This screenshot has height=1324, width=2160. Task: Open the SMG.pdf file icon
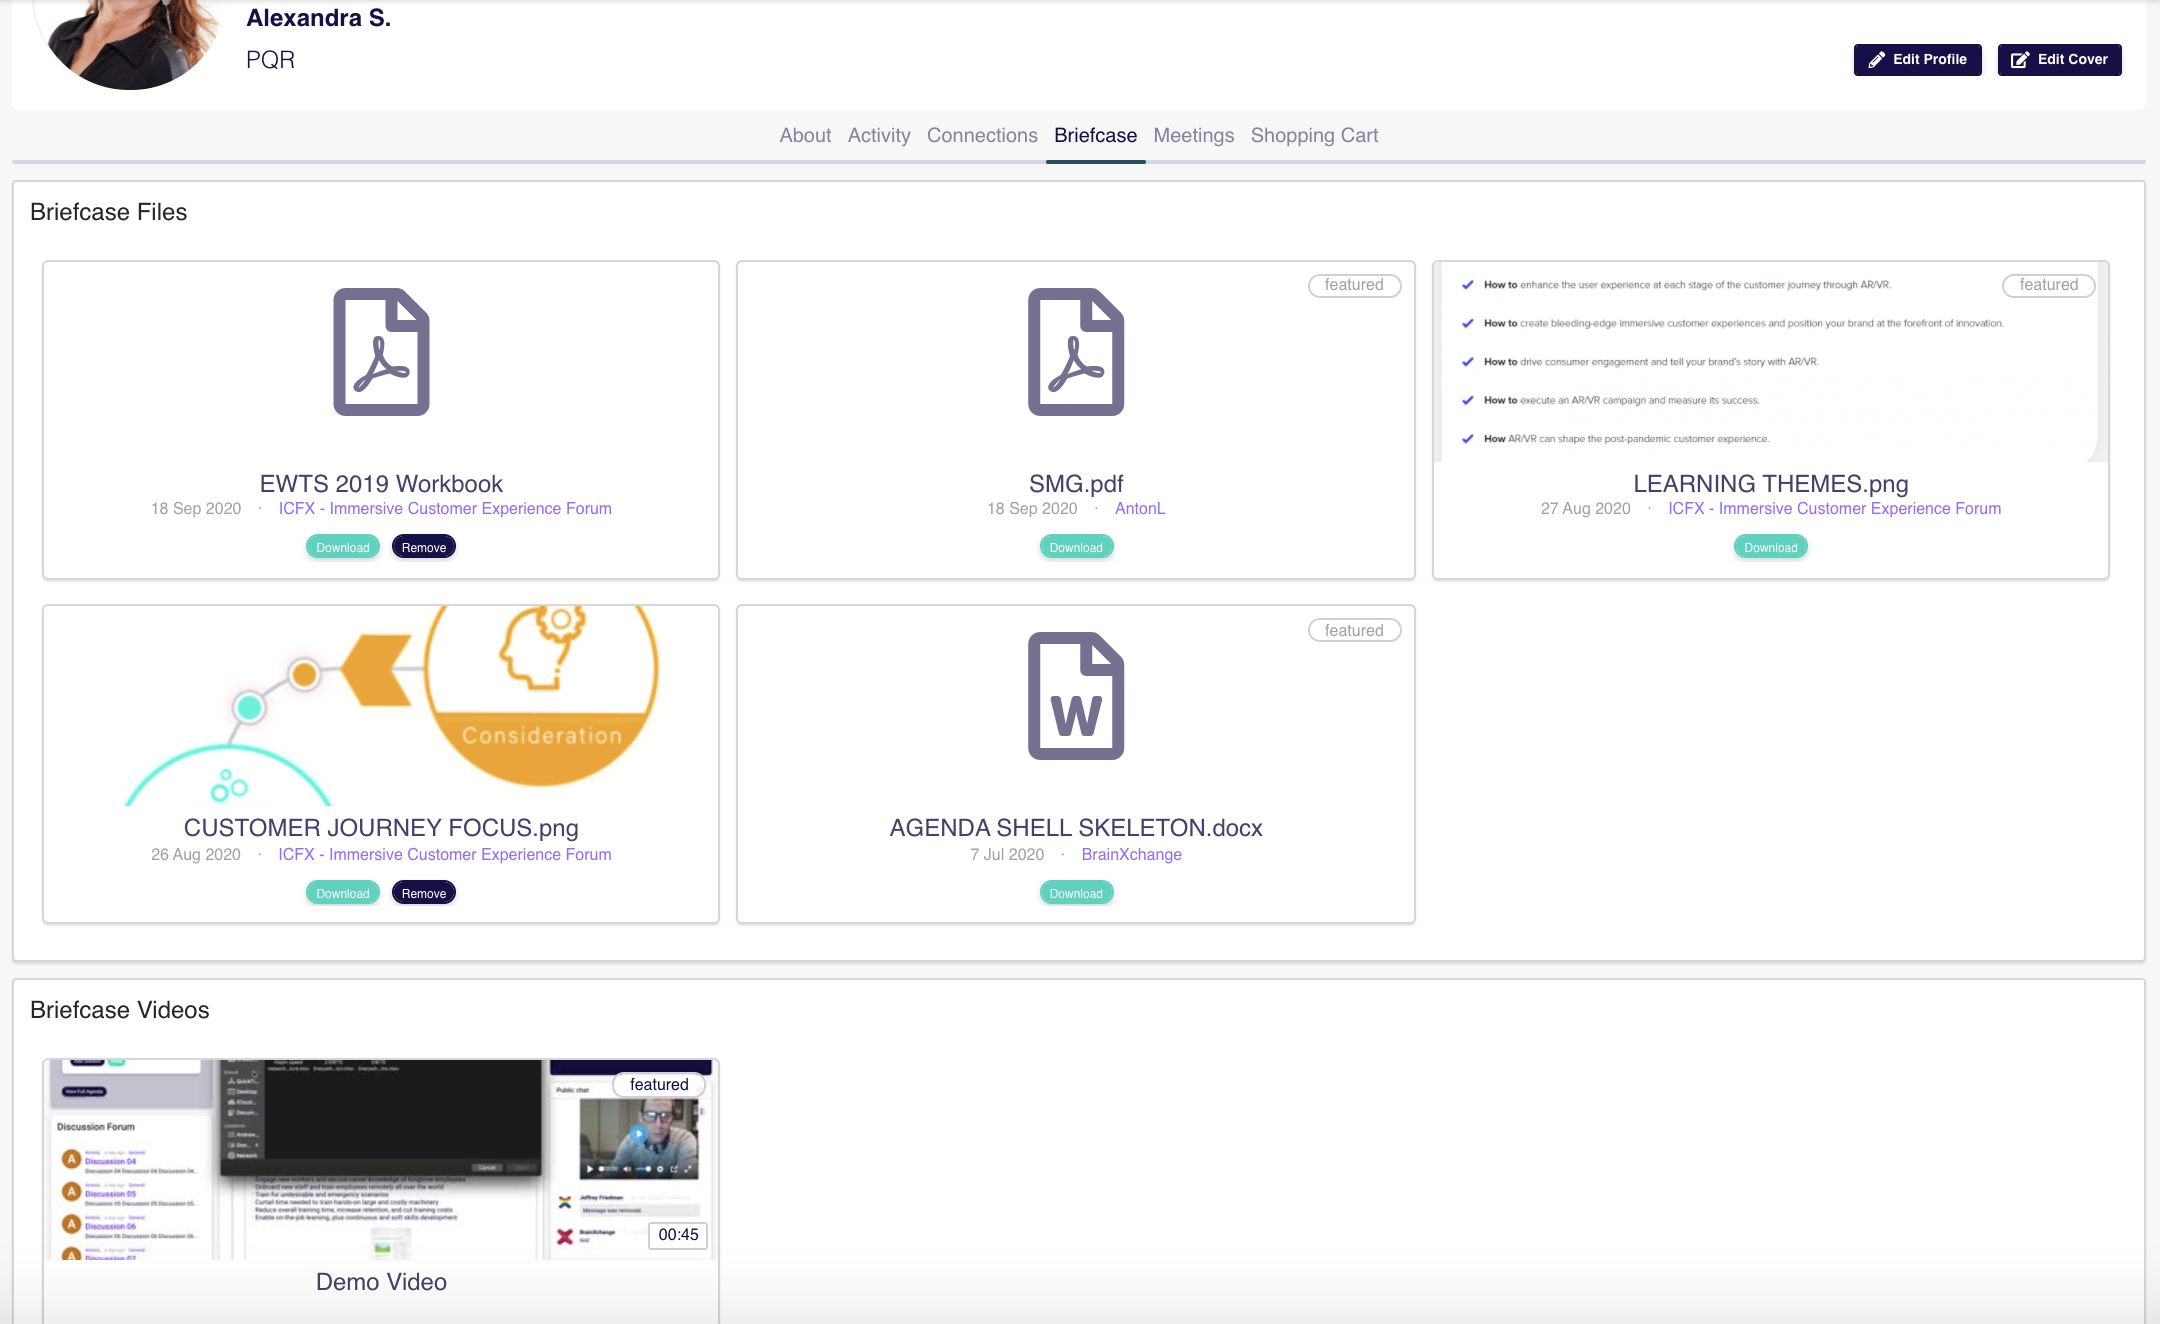point(1076,352)
